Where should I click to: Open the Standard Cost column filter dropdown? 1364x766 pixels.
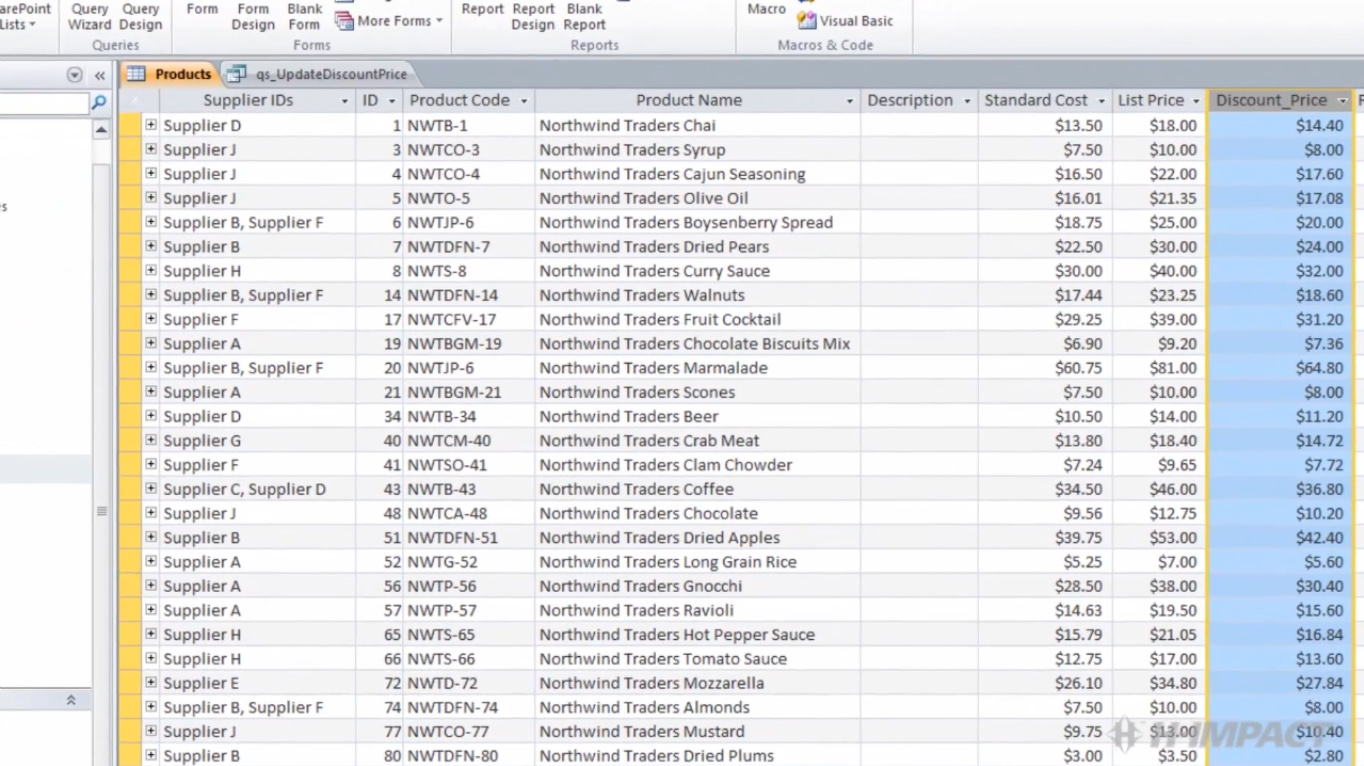pyautogui.click(x=1102, y=101)
